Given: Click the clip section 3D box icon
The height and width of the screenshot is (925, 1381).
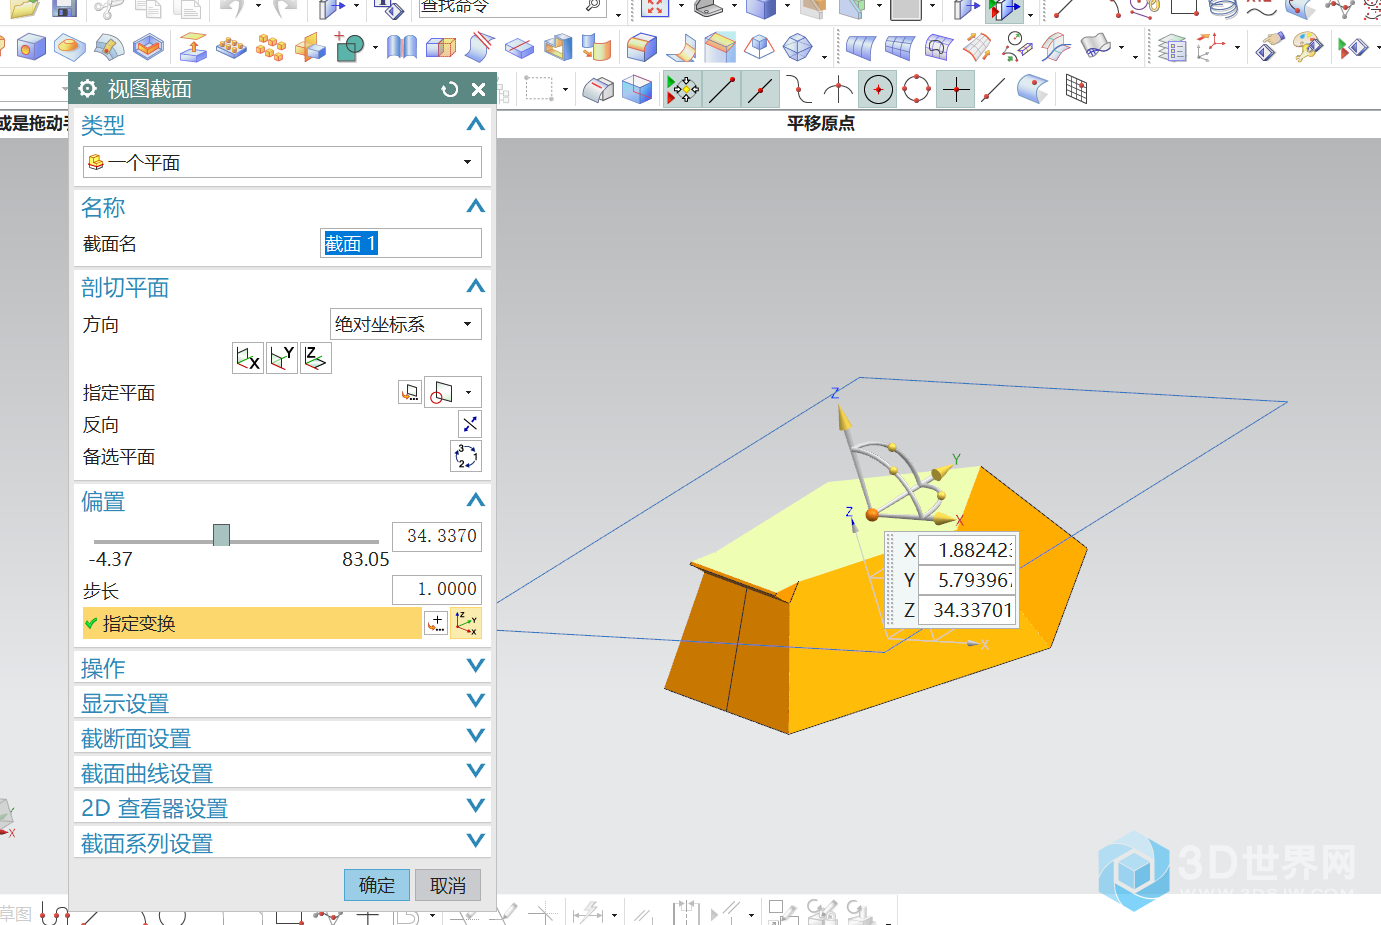Looking at the screenshot, I should [x=637, y=90].
